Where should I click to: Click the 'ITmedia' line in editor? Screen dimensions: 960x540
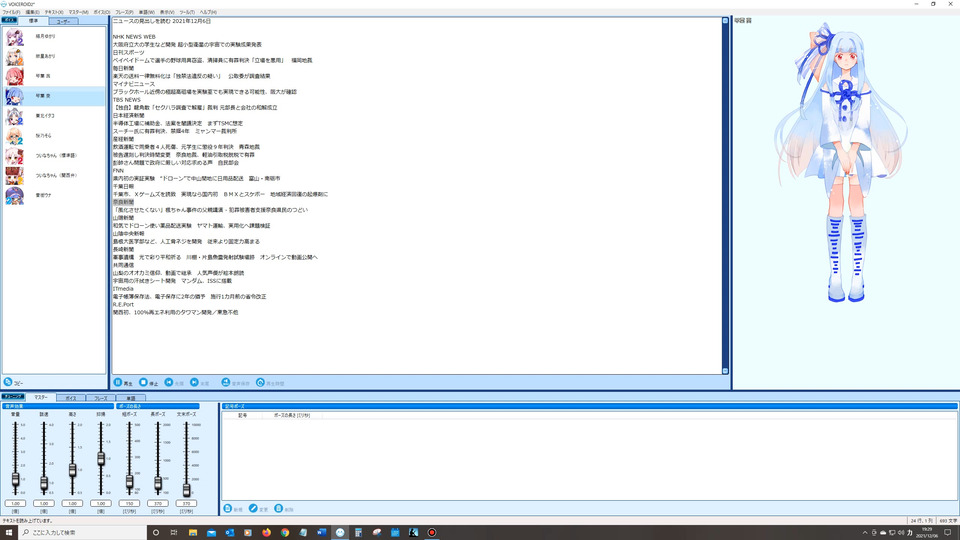(x=122, y=288)
